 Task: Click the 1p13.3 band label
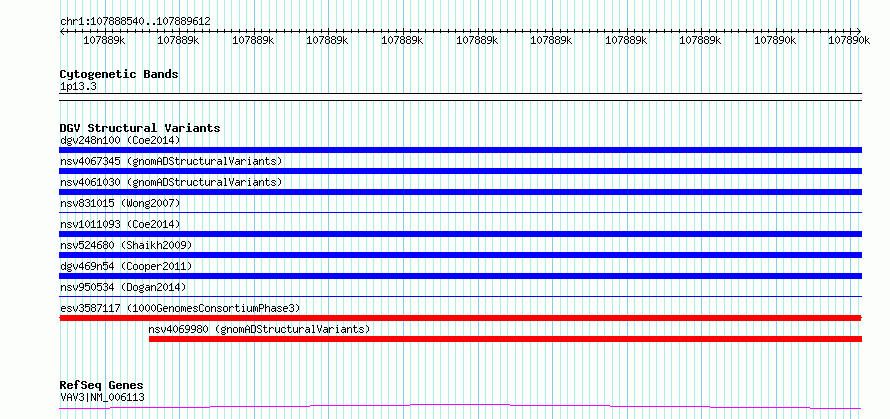[78, 87]
